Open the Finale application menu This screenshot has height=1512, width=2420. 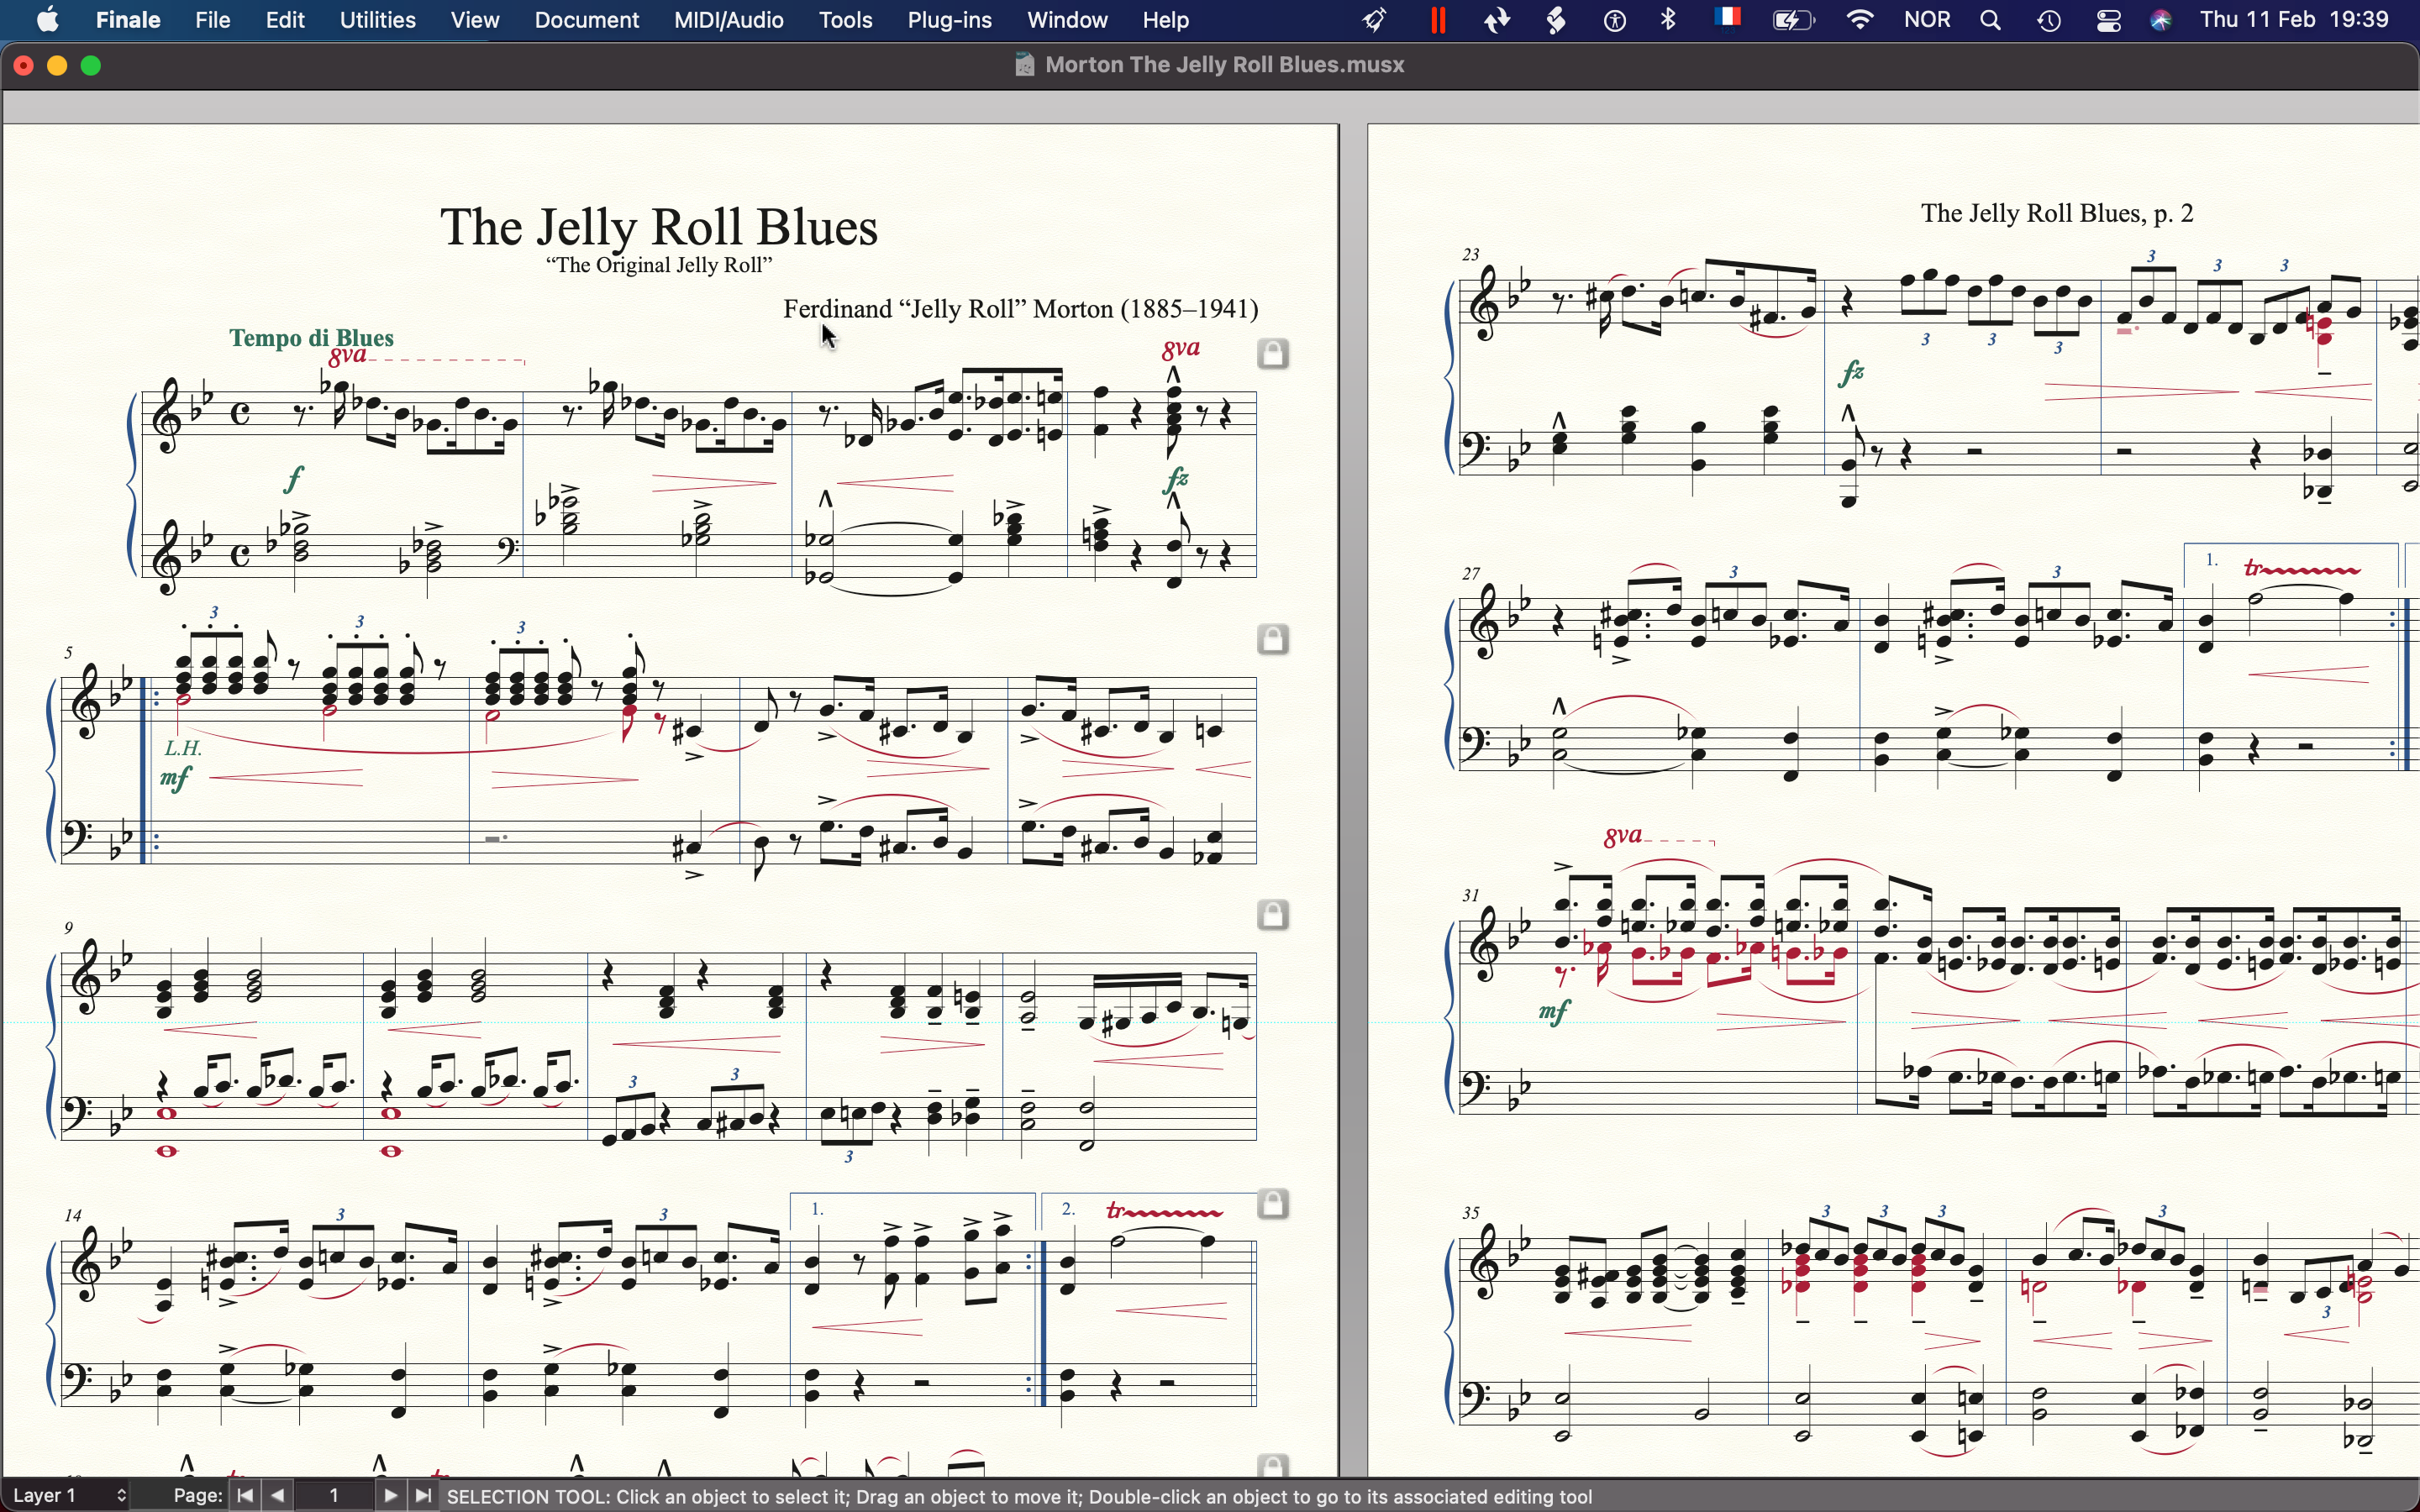point(129,20)
